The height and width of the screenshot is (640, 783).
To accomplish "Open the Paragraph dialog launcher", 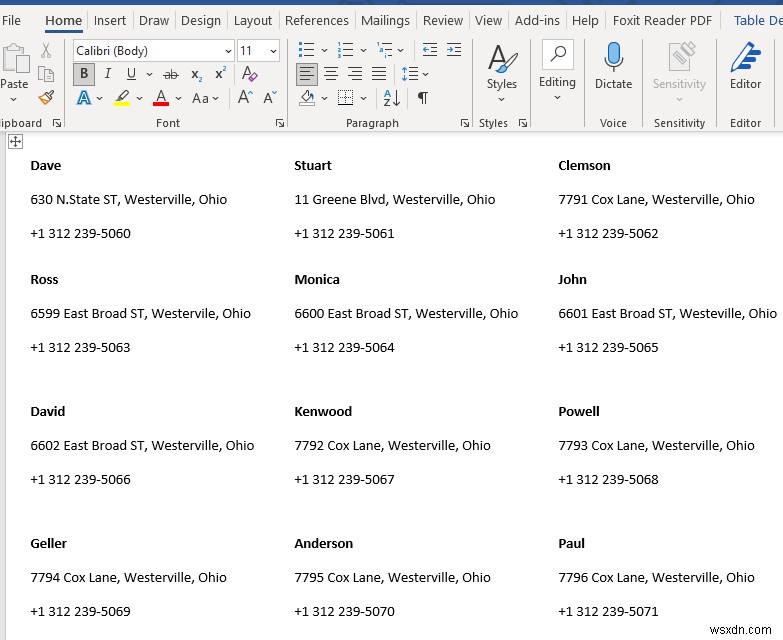I will point(465,123).
